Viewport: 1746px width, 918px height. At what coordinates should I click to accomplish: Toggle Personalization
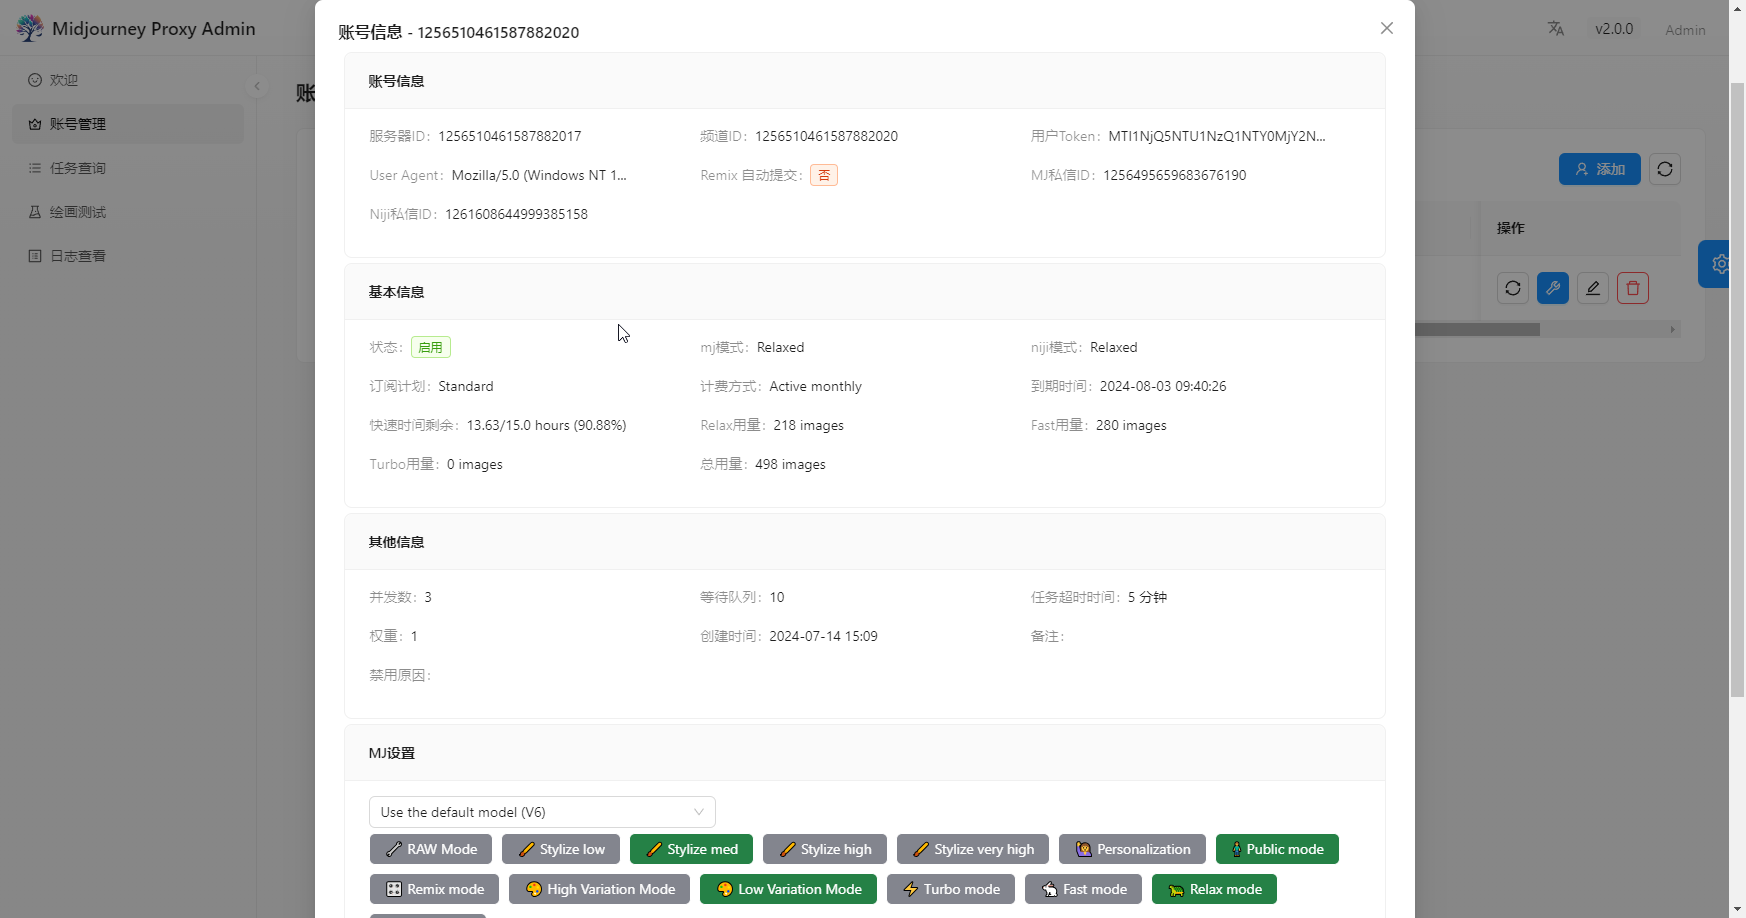tap(1132, 849)
